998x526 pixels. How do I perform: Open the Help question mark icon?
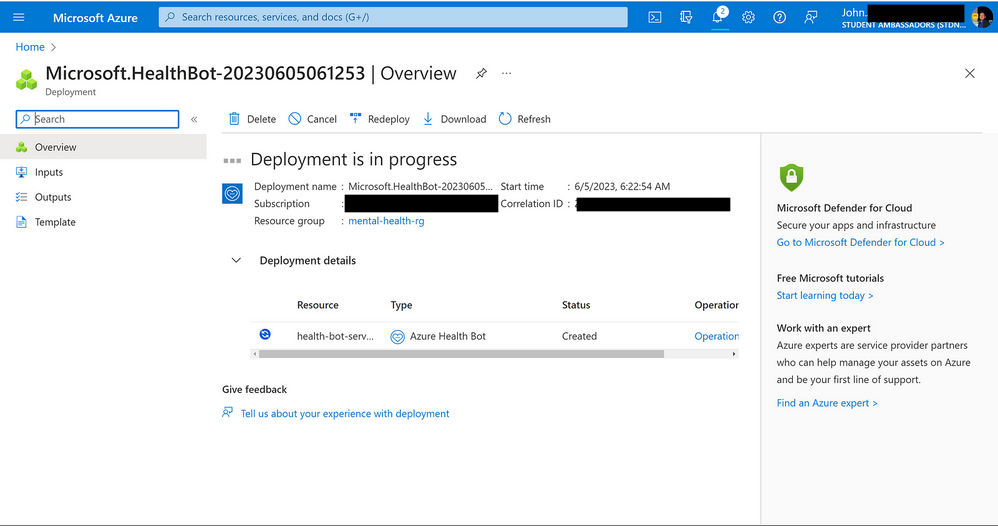click(780, 17)
